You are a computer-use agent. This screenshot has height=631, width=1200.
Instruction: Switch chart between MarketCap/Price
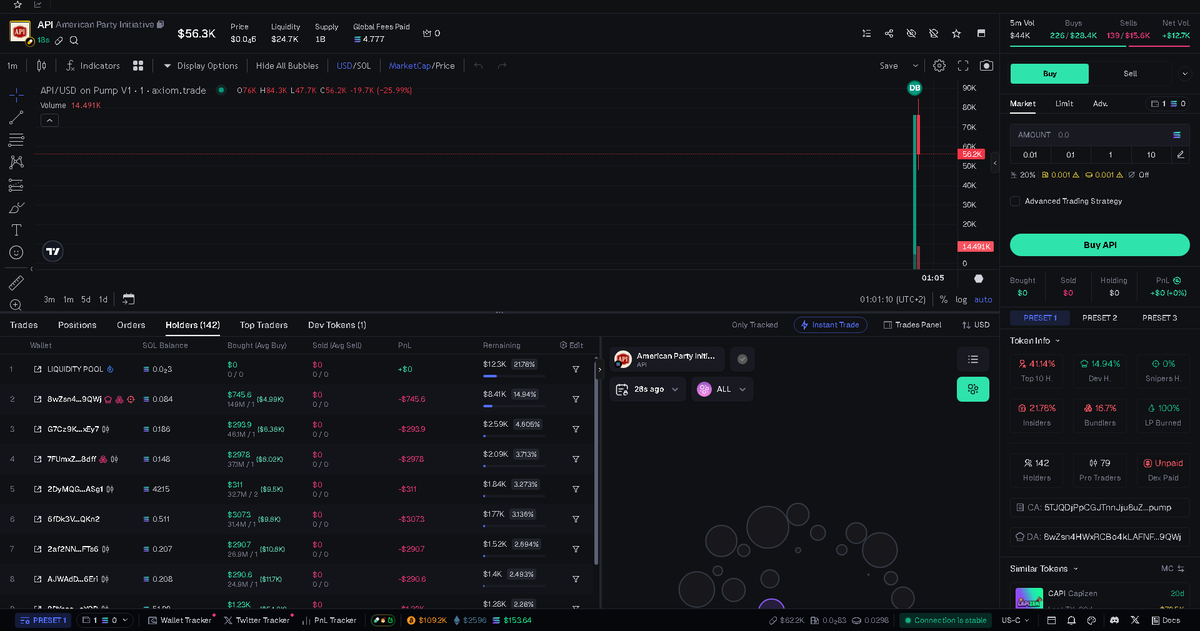tap(421, 66)
